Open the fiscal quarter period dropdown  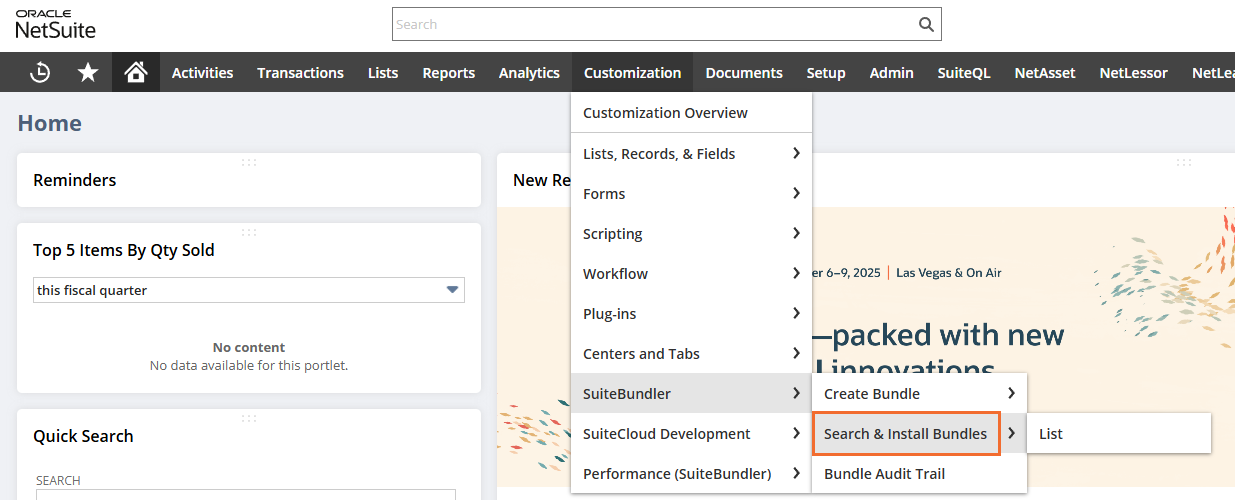pyautogui.click(x=249, y=290)
